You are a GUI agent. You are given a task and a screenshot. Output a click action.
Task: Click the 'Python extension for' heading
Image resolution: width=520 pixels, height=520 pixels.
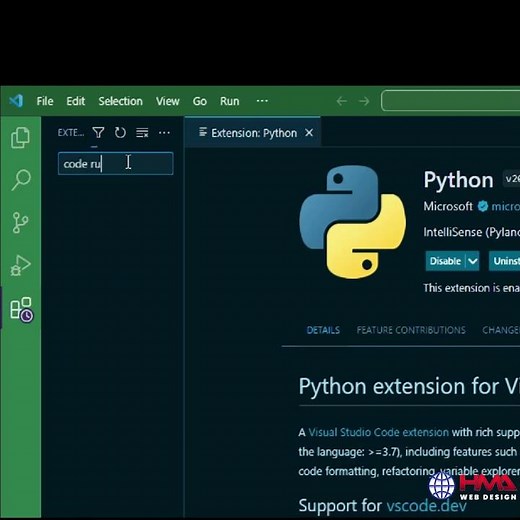point(409,387)
